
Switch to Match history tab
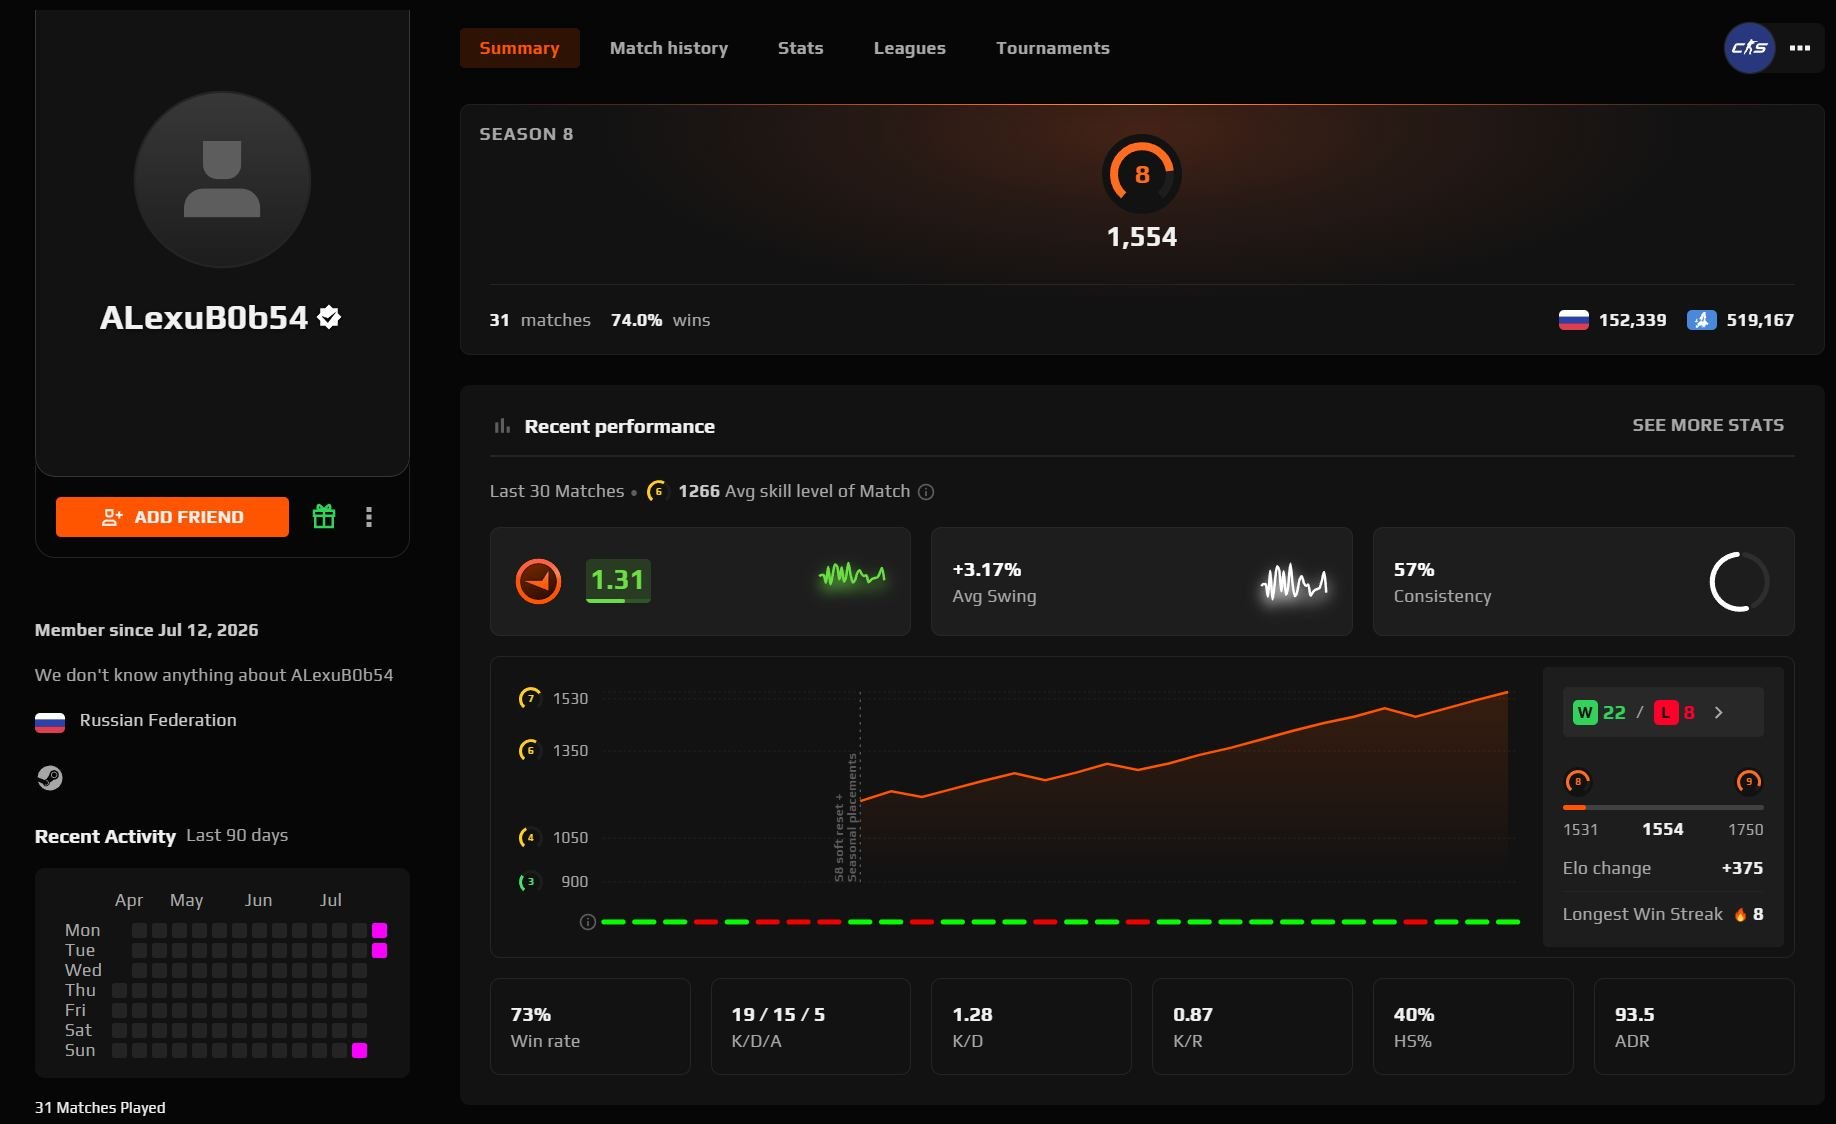[x=669, y=48]
